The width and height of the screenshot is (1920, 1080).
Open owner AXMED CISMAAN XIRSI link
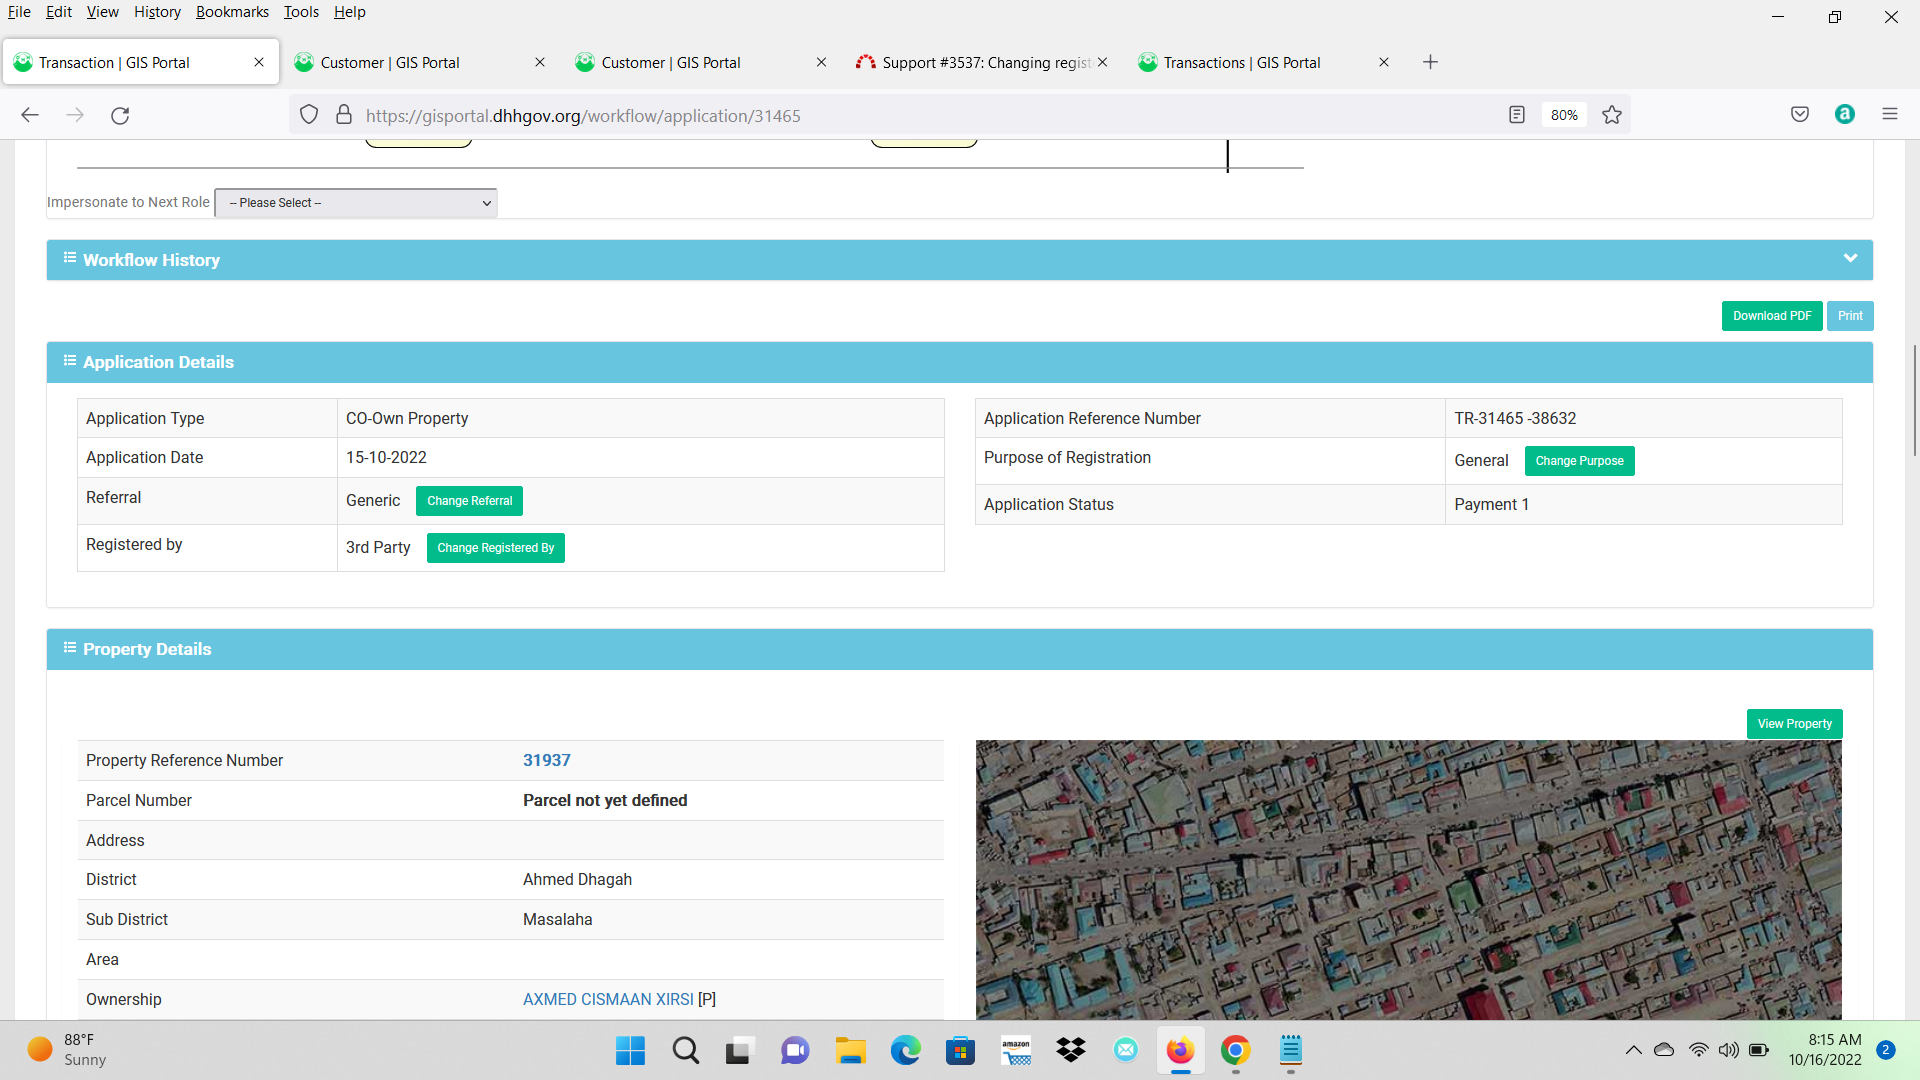click(x=608, y=999)
